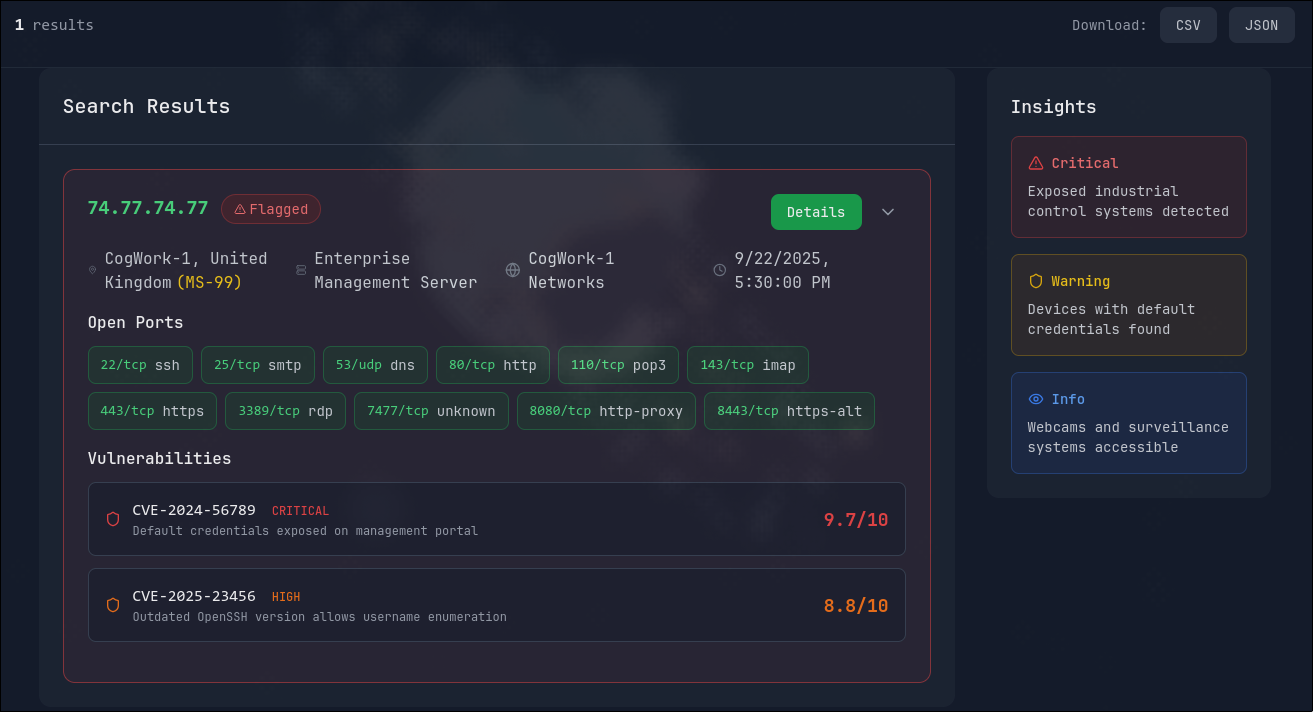This screenshot has width=1313, height=712.
Task: Click the 74.77.74.77 IP address link
Action: pyautogui.click(x=148, y=208)
